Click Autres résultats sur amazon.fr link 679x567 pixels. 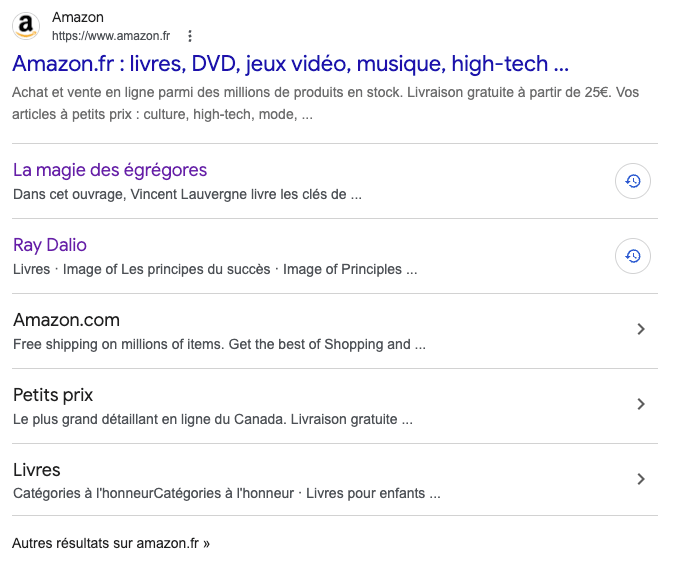(x=111, y=543)
